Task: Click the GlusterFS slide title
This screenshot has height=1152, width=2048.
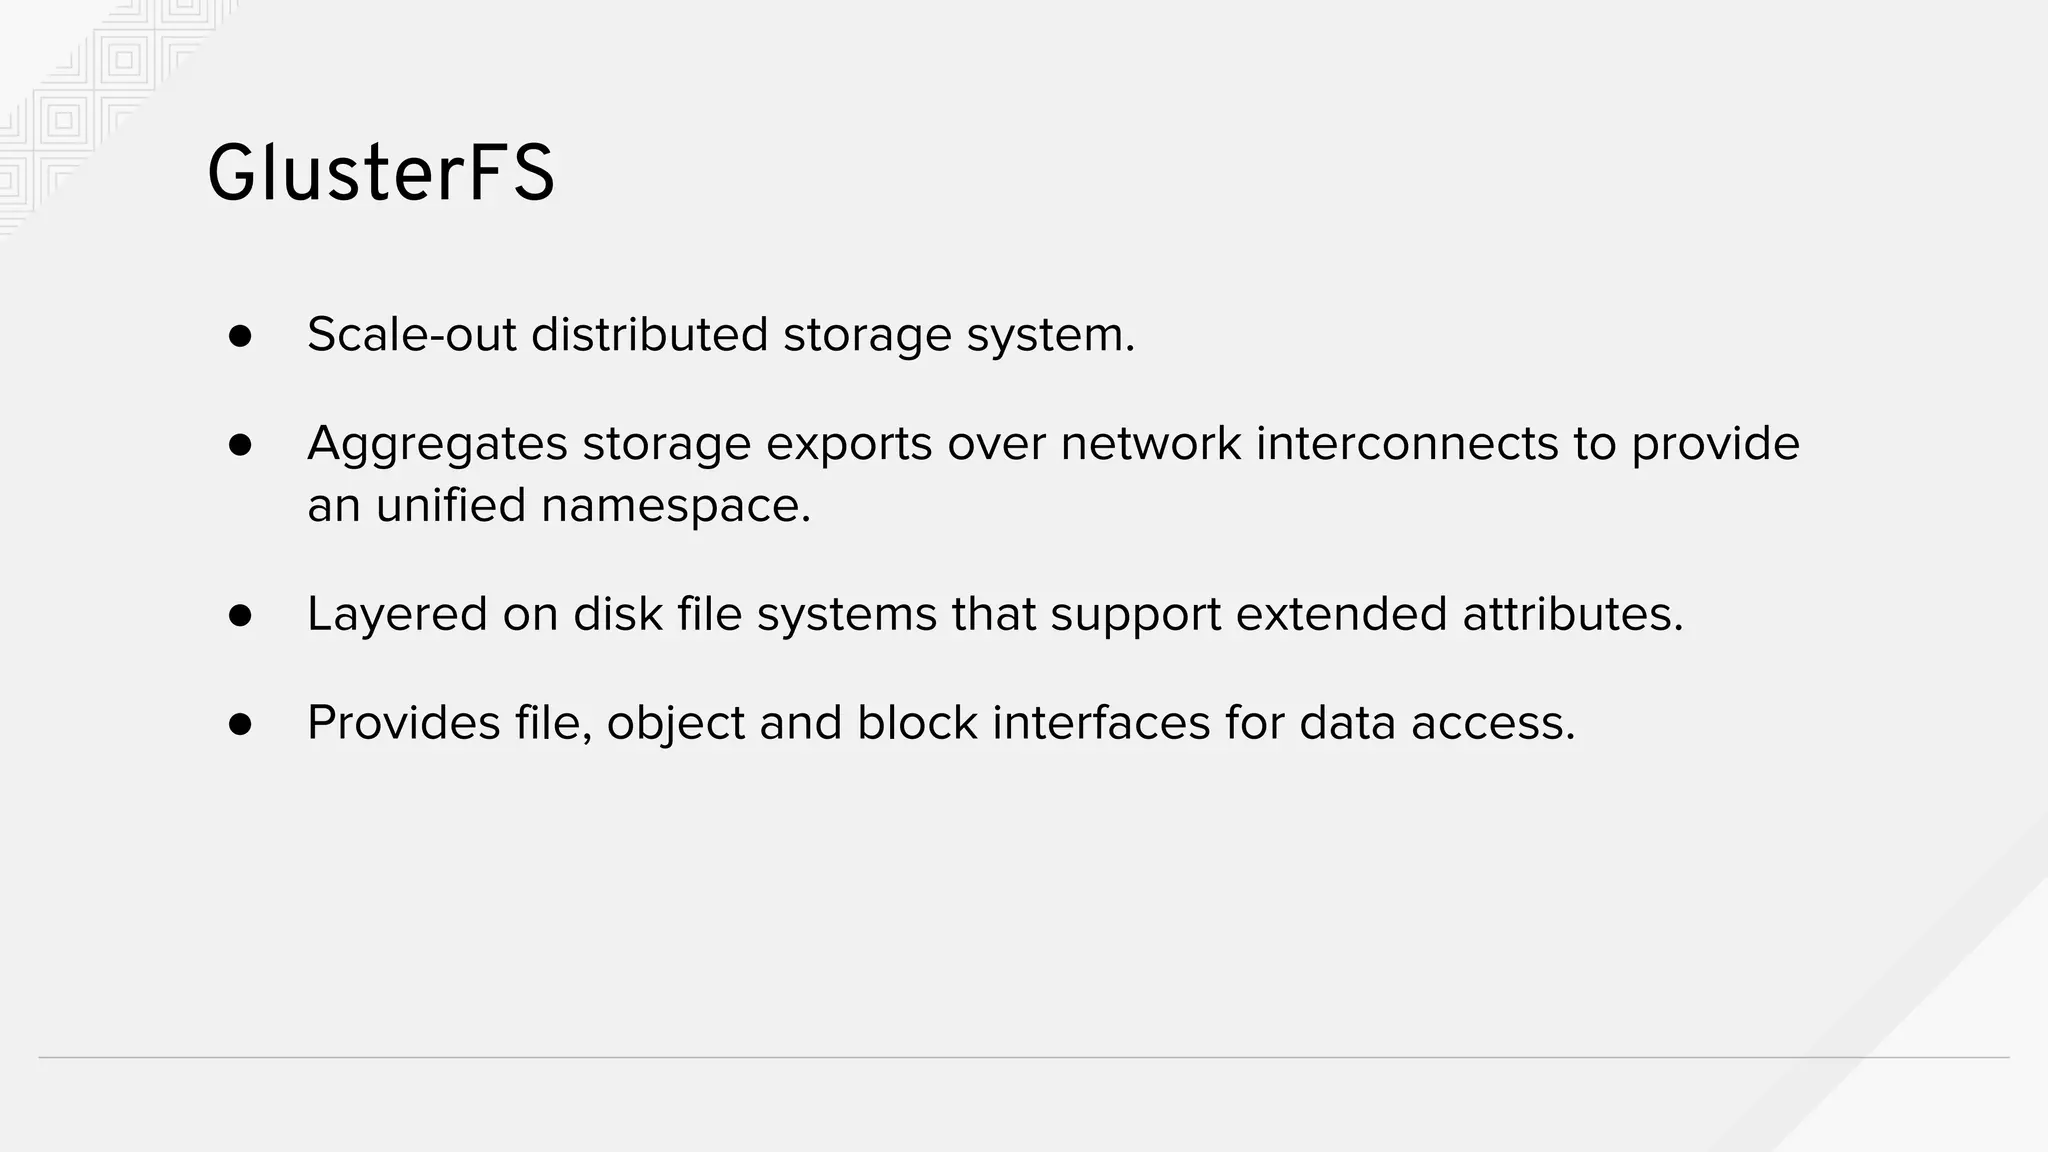Action: point(380,174)
